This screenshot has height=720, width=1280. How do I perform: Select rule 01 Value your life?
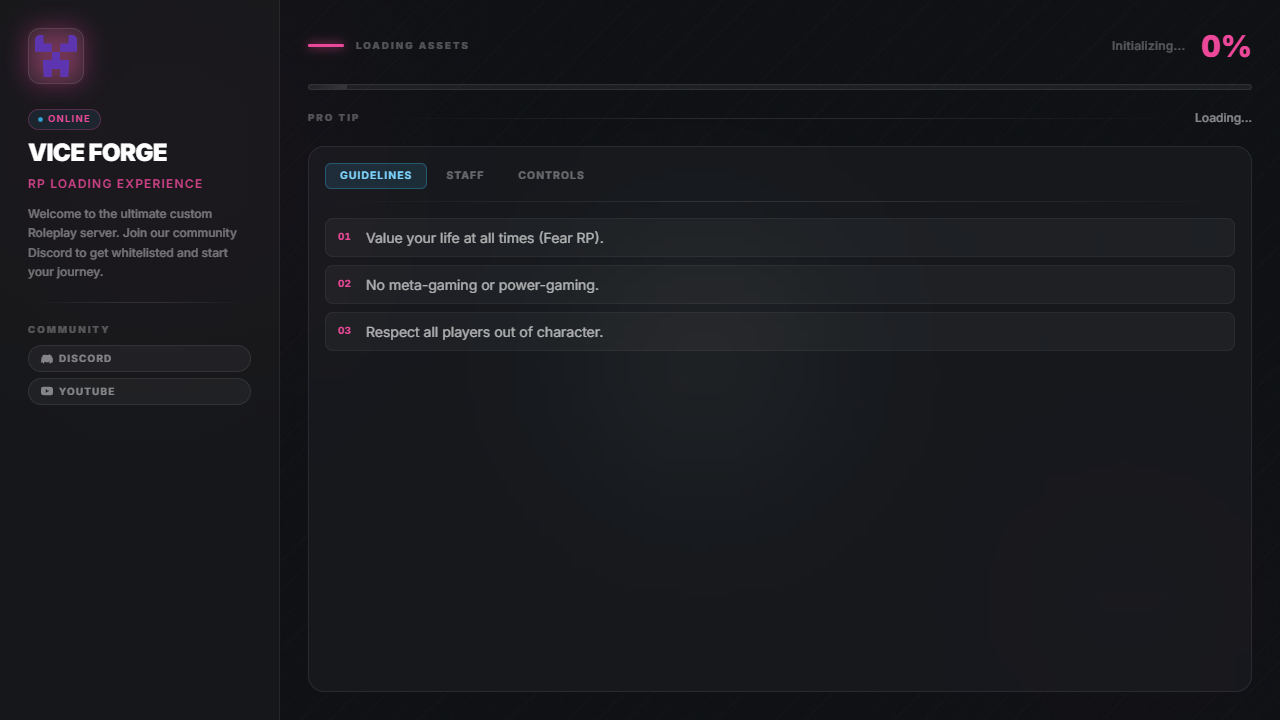(780, 238)
